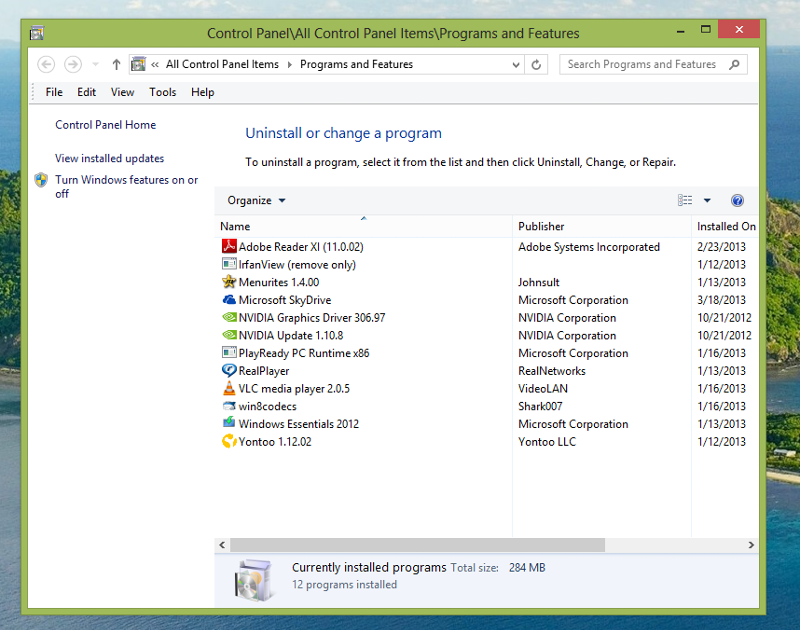Go forward with the Forward arrow
Image resolution: width=800 pixels, height=630 pixels.
[73, 64]
